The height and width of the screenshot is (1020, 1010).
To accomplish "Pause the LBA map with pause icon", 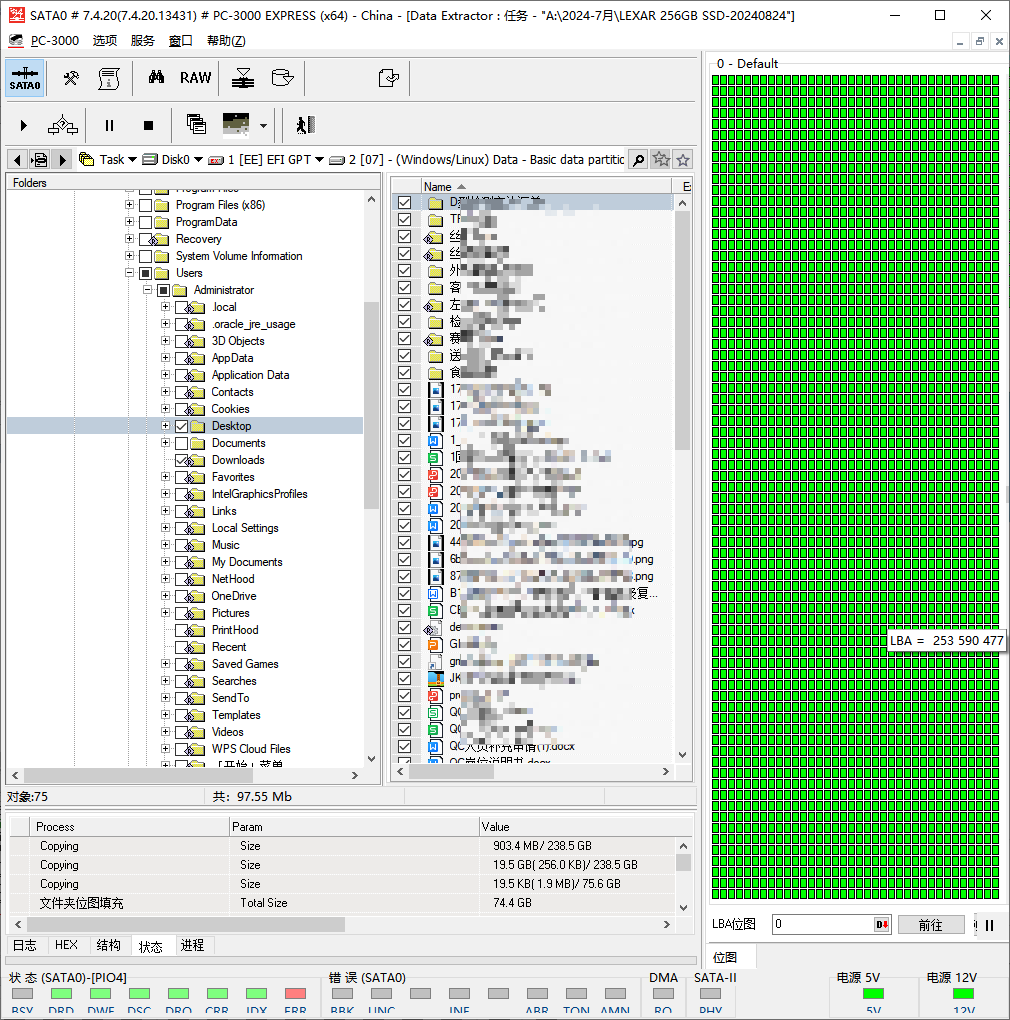I will 989,925.
